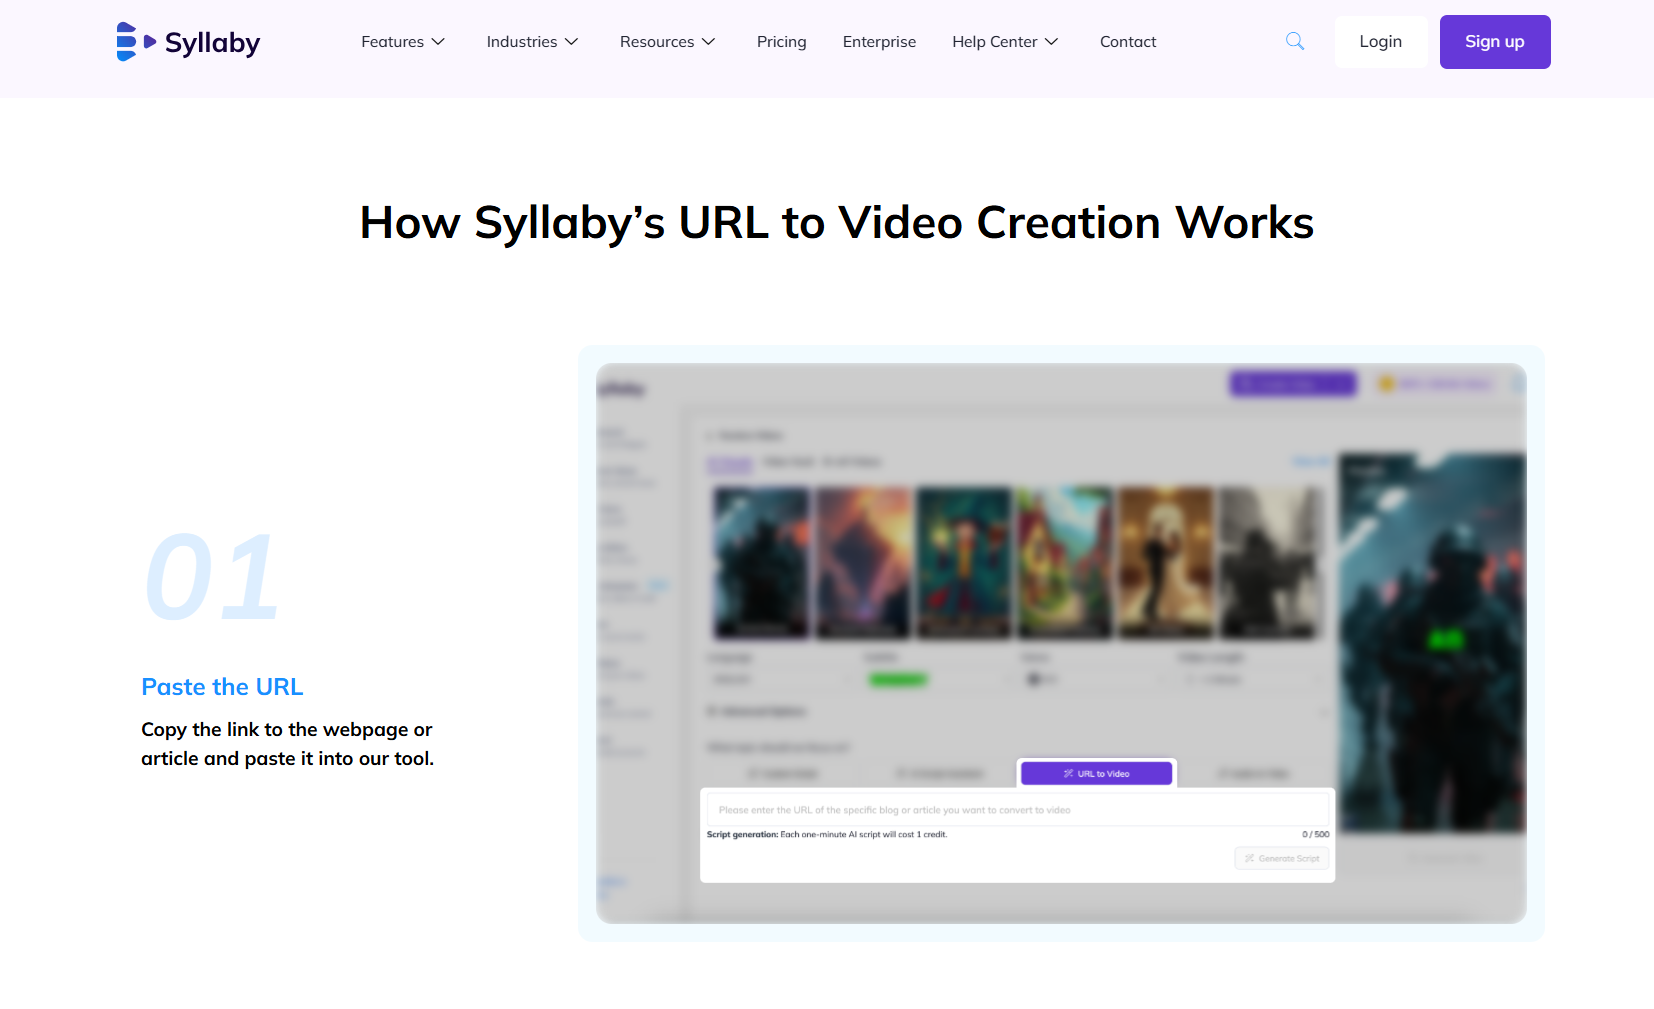1654x1009 pixels.
Task: Select the Pricing menu item
Action: [x=781, y=41]
